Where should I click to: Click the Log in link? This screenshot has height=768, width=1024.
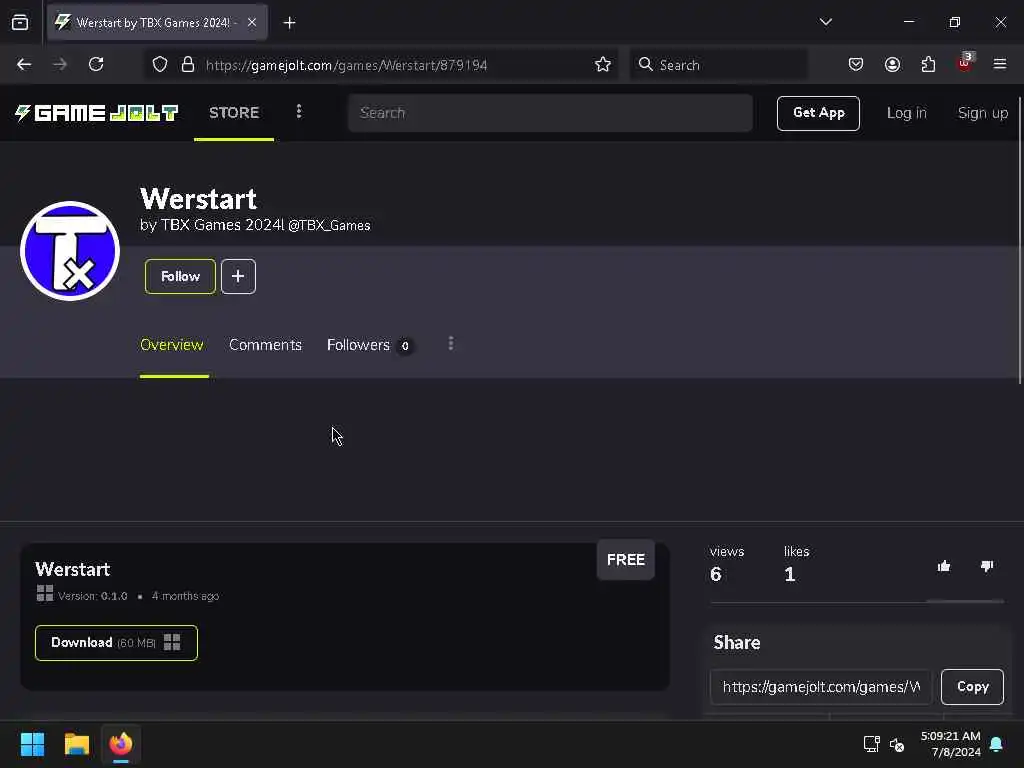pyautogui.click(x=906, y=113)
